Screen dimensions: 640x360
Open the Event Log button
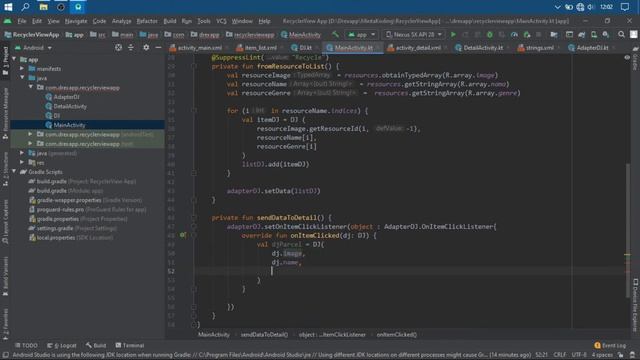pos(610,345)
